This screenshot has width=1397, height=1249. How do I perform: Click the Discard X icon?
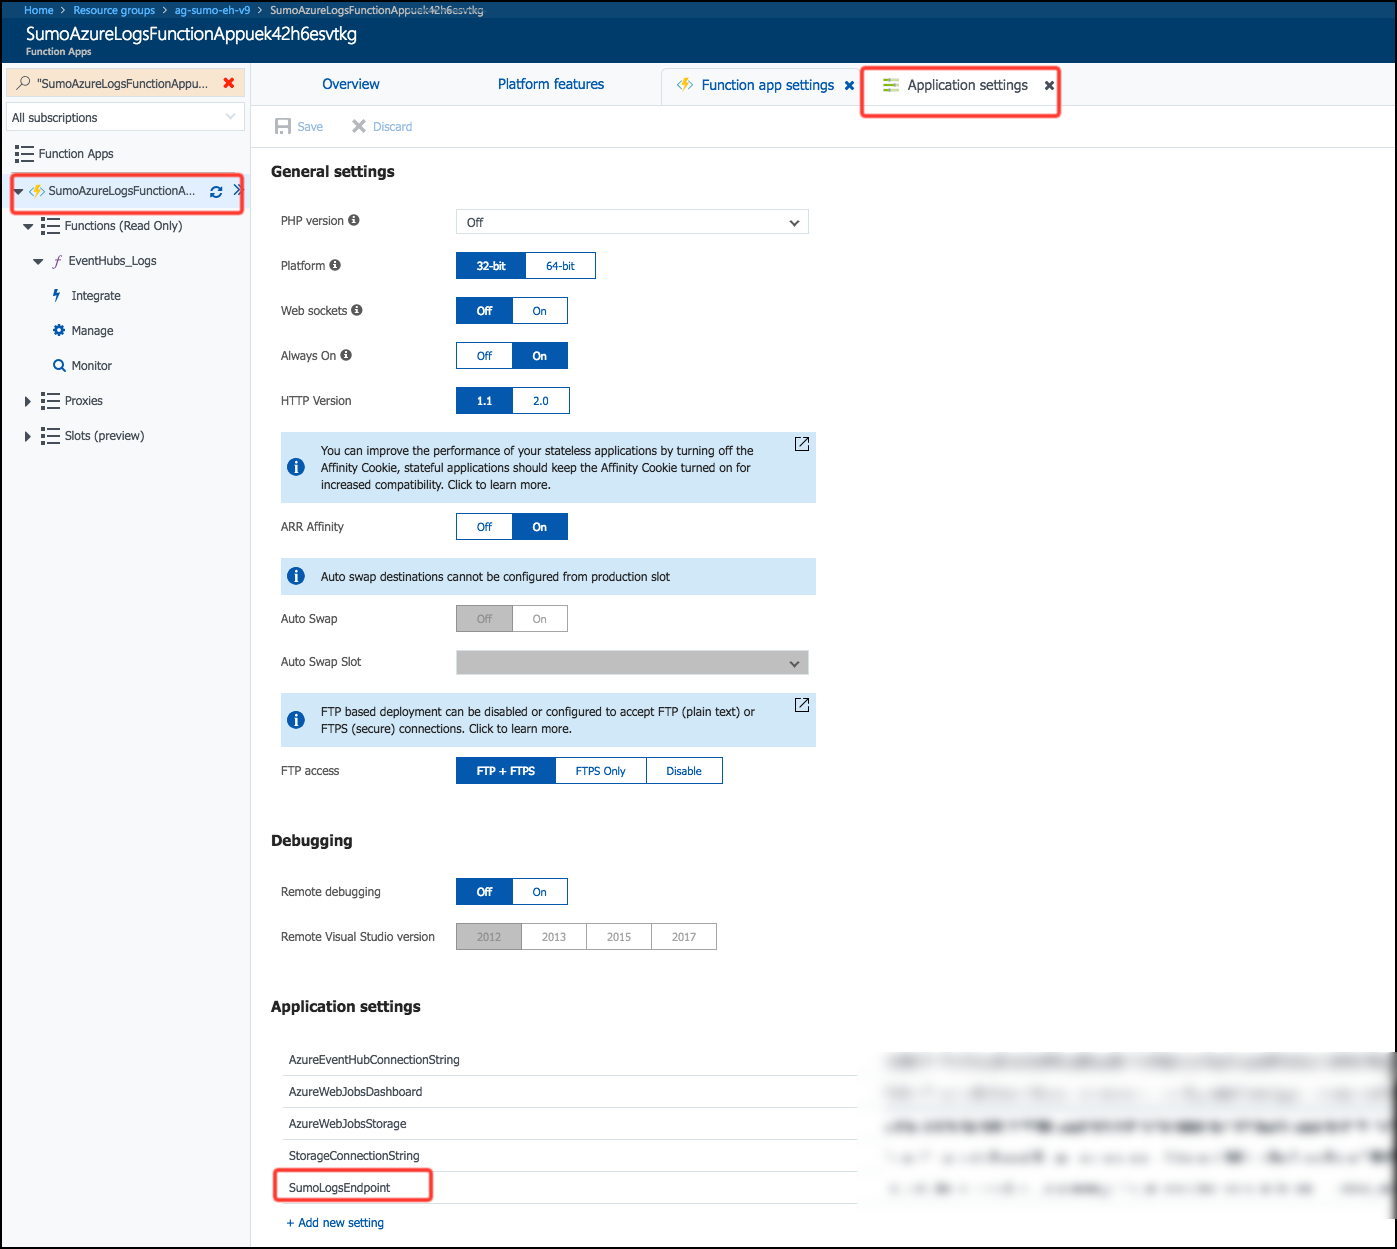pos(359,127)
